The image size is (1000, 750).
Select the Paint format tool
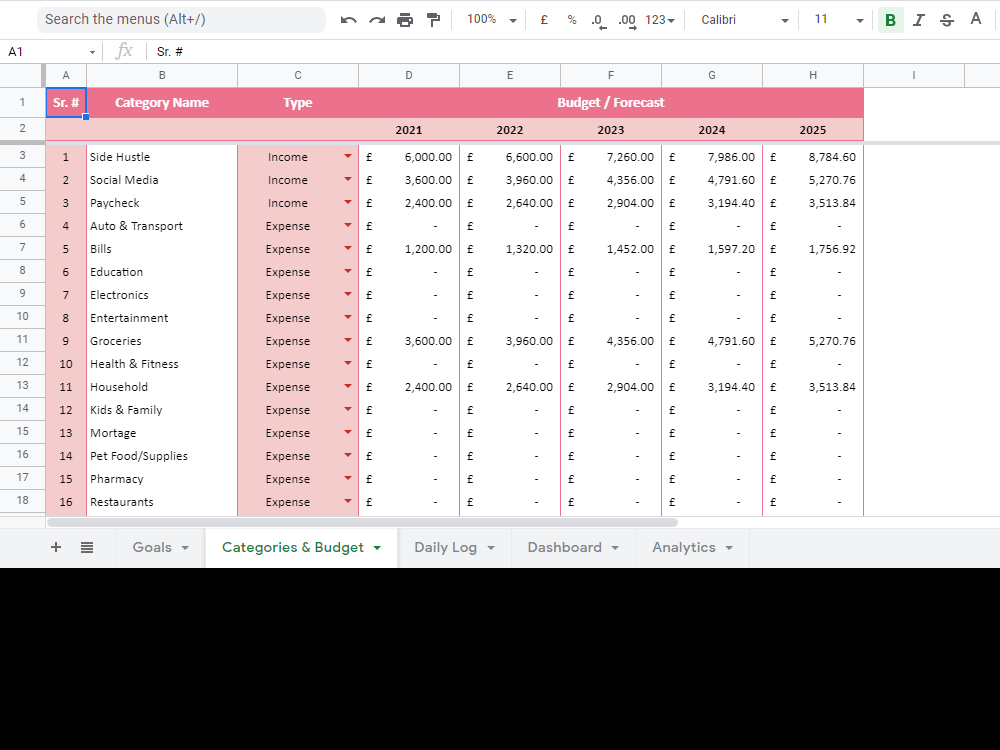[x=433, y=19]
